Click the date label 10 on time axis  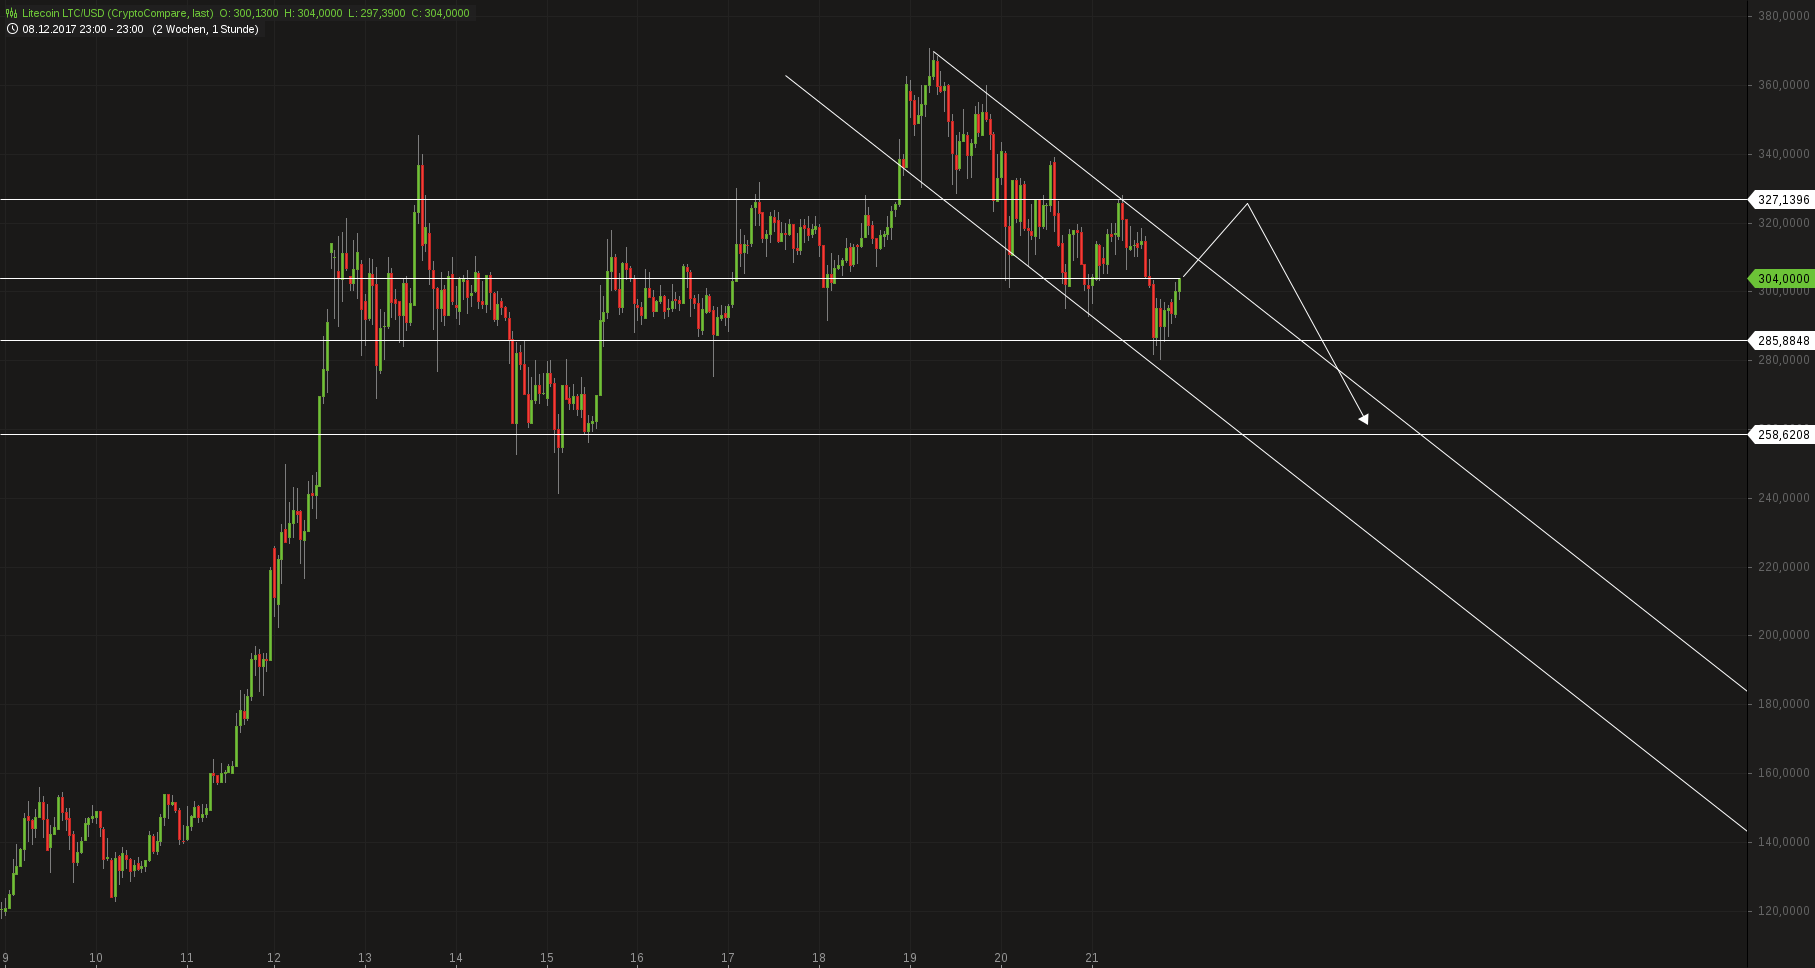pos(96,958)
